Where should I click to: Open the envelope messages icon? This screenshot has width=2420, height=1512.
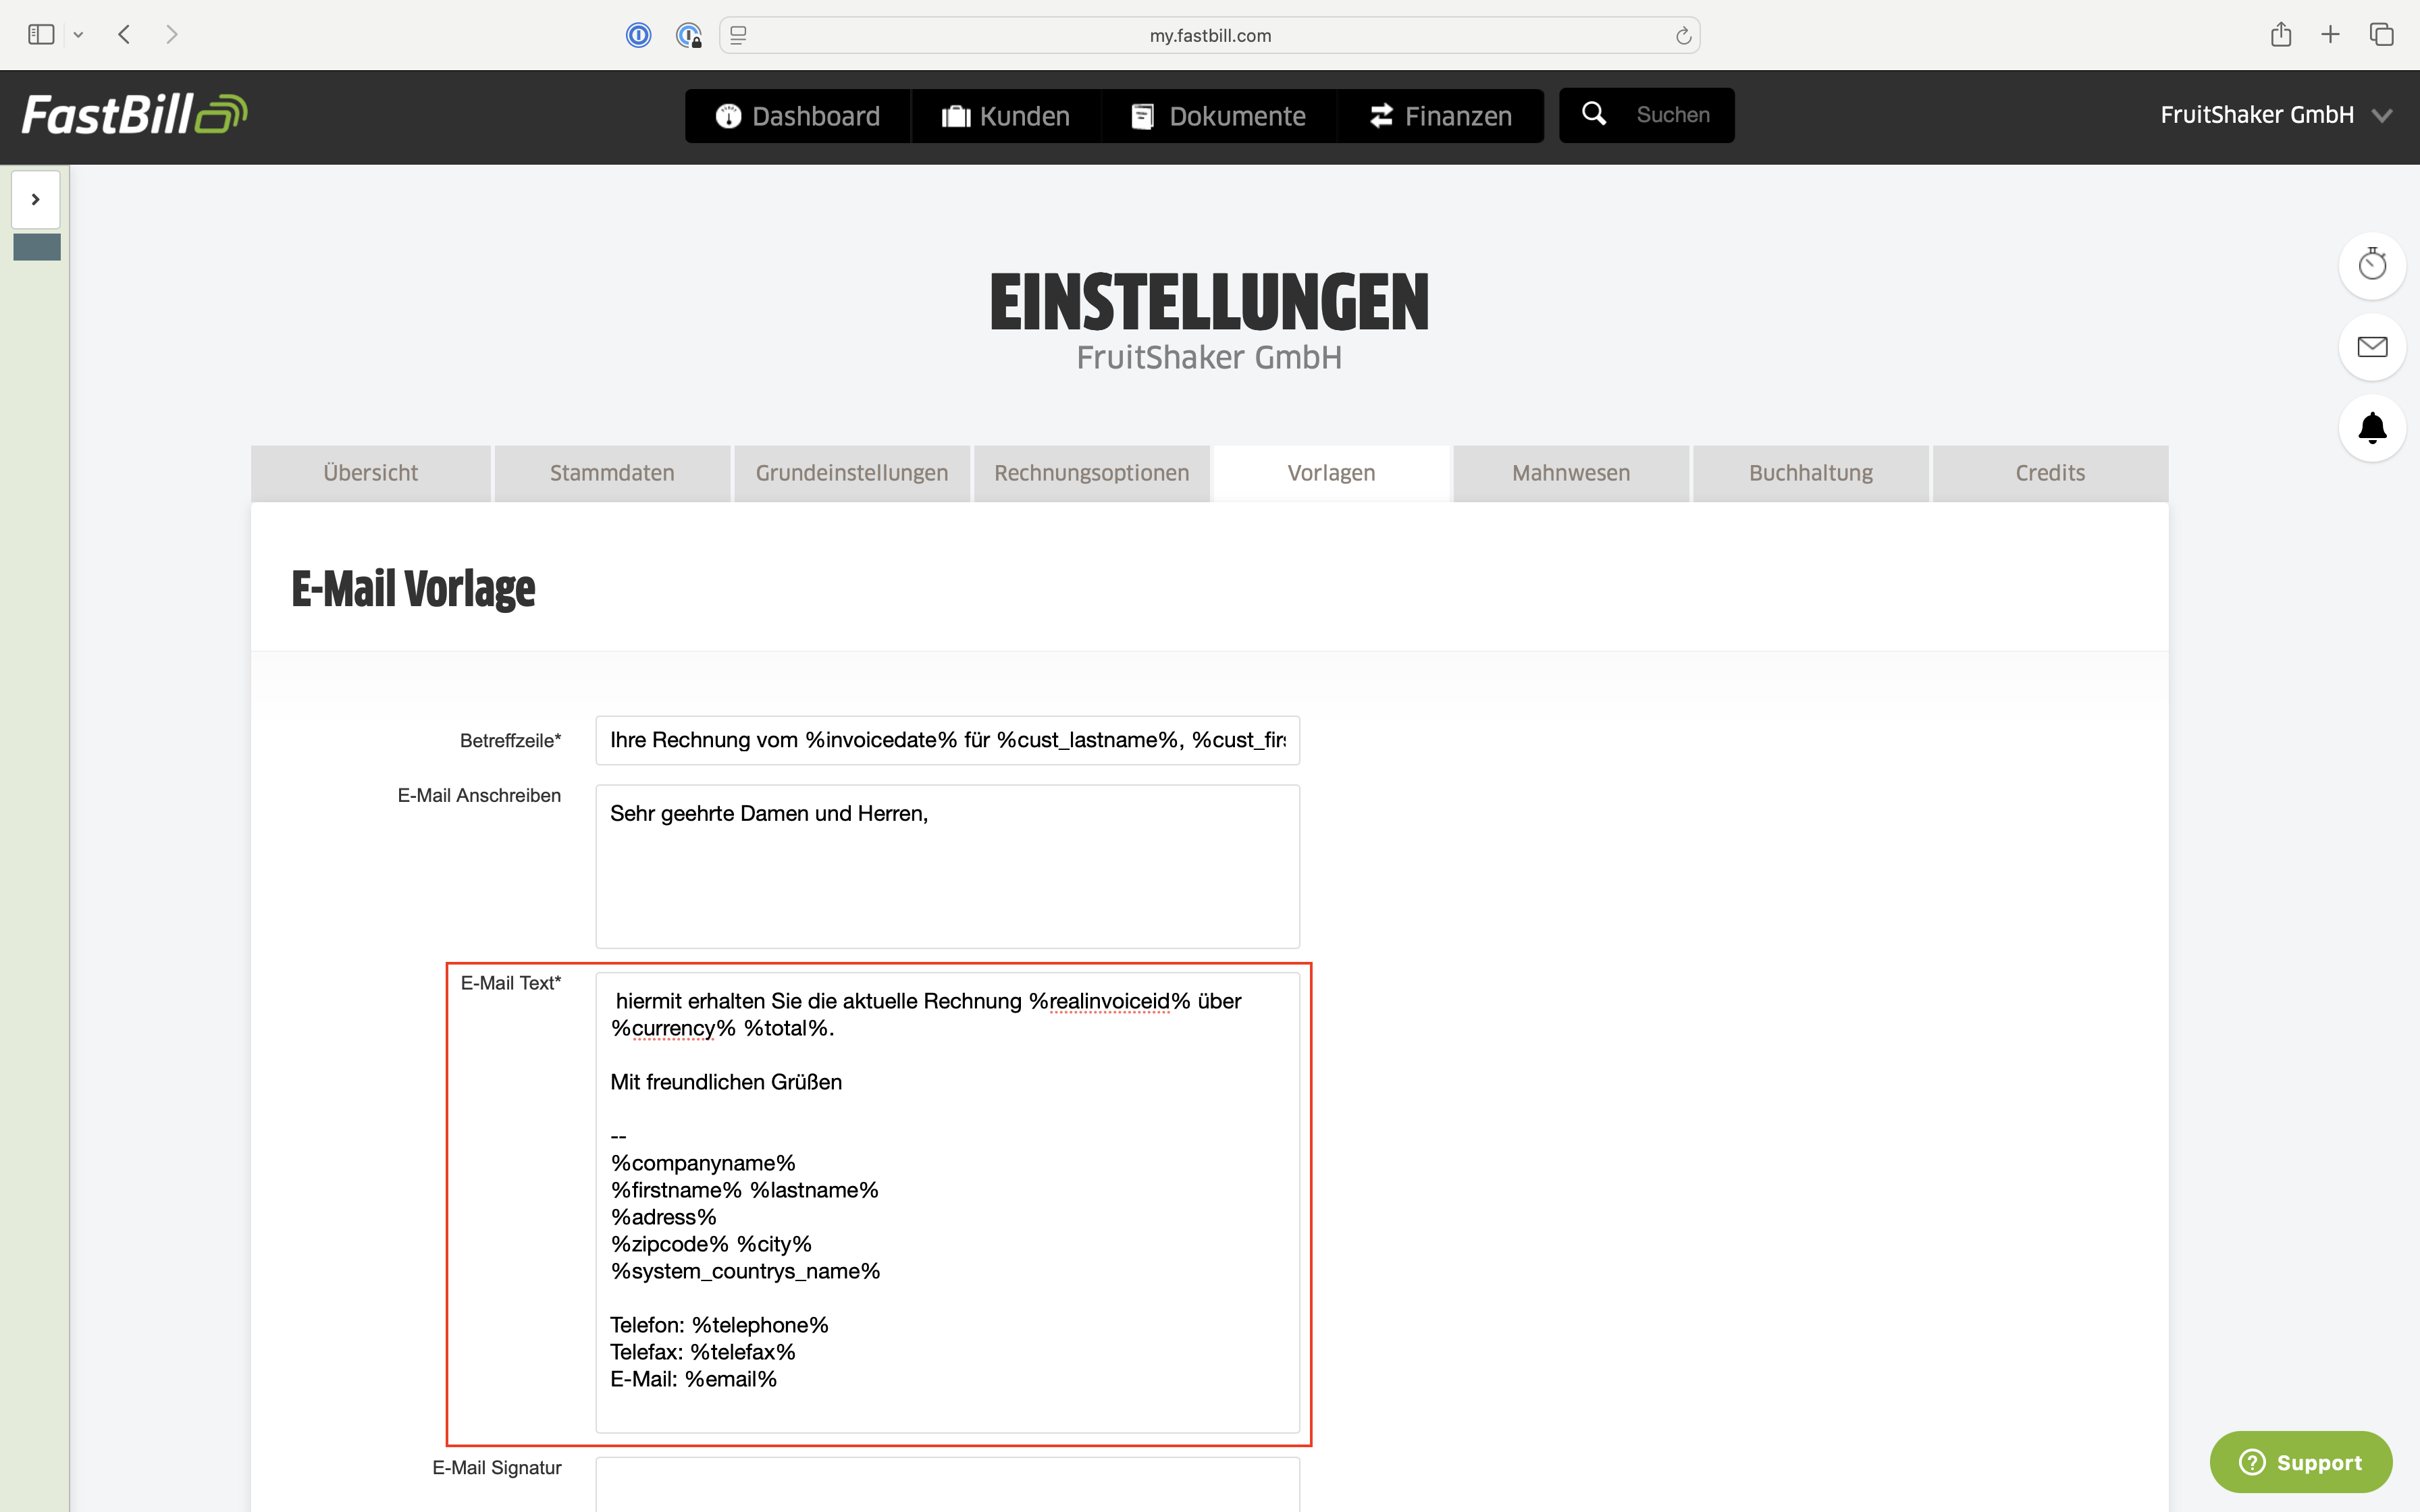(x=2372, y=347)
